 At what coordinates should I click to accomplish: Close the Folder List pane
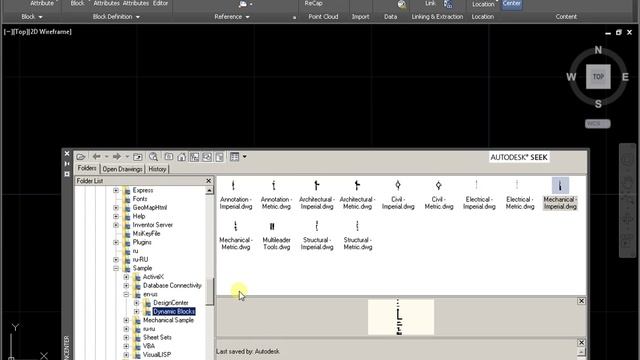209,181
